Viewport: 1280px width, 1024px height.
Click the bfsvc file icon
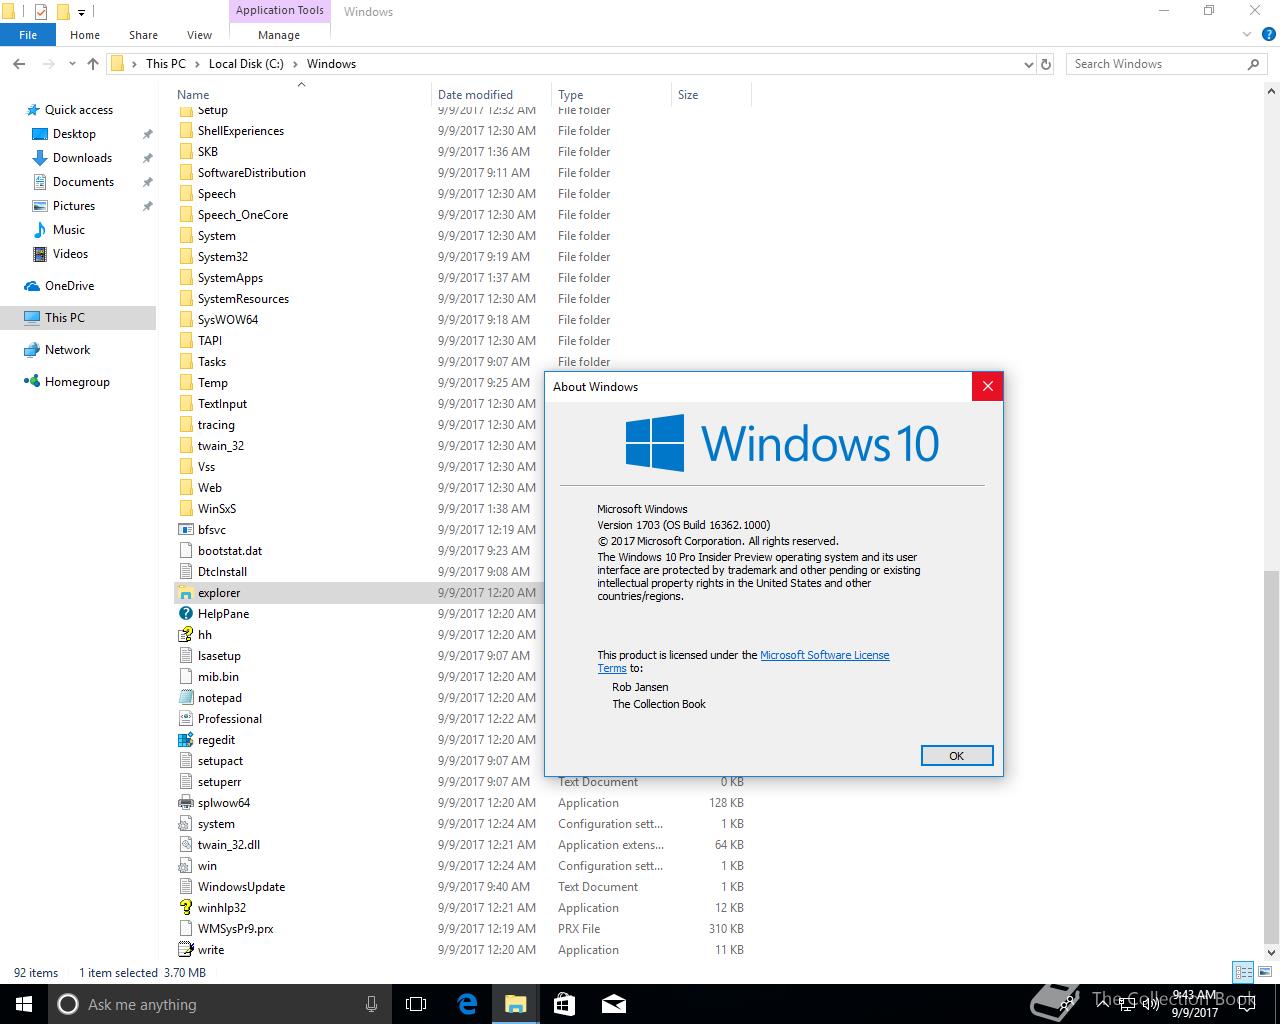(x=185, y=530)
